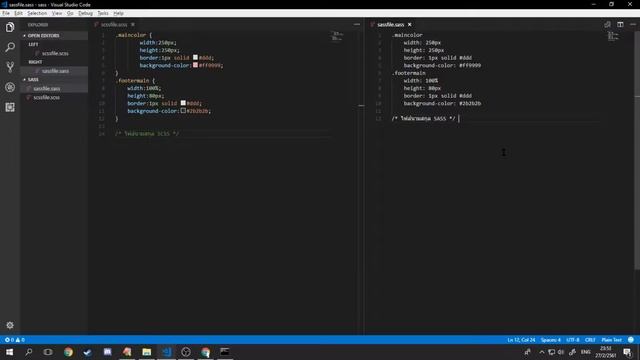
Task: Open sassfile.sass in the SASS folder
Action: point(47,89)
